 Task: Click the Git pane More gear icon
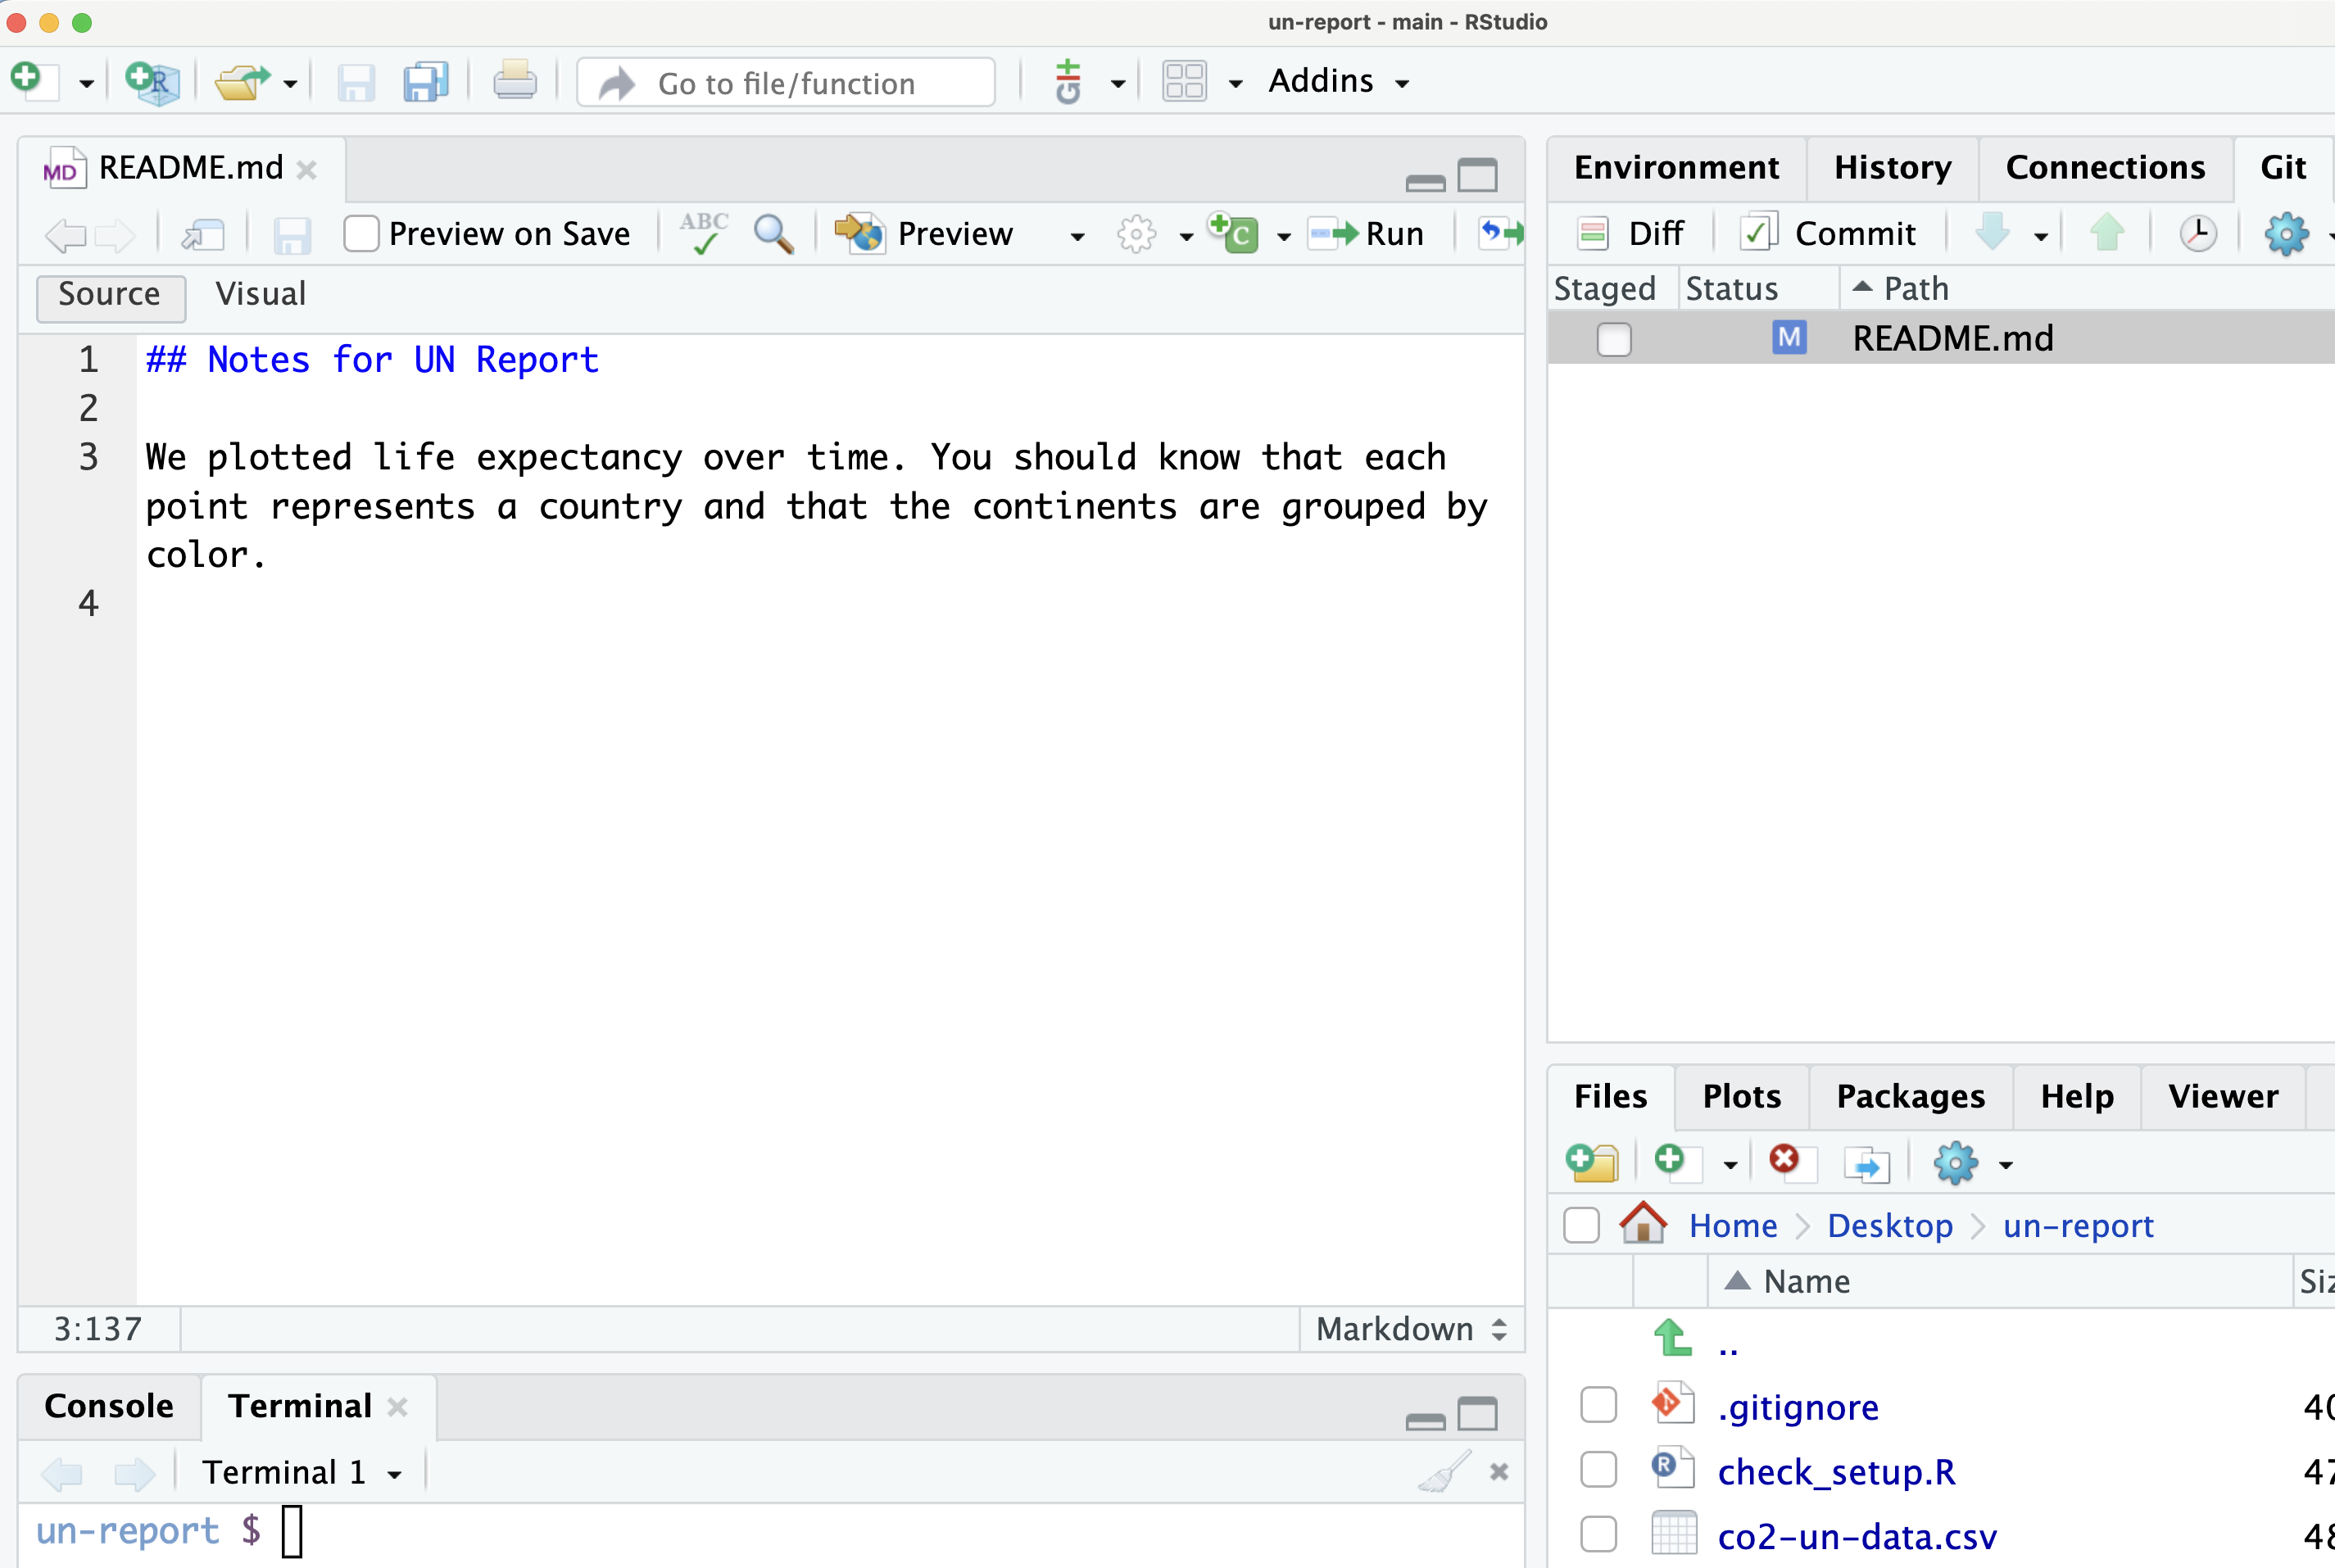(x=2286, y=235)
